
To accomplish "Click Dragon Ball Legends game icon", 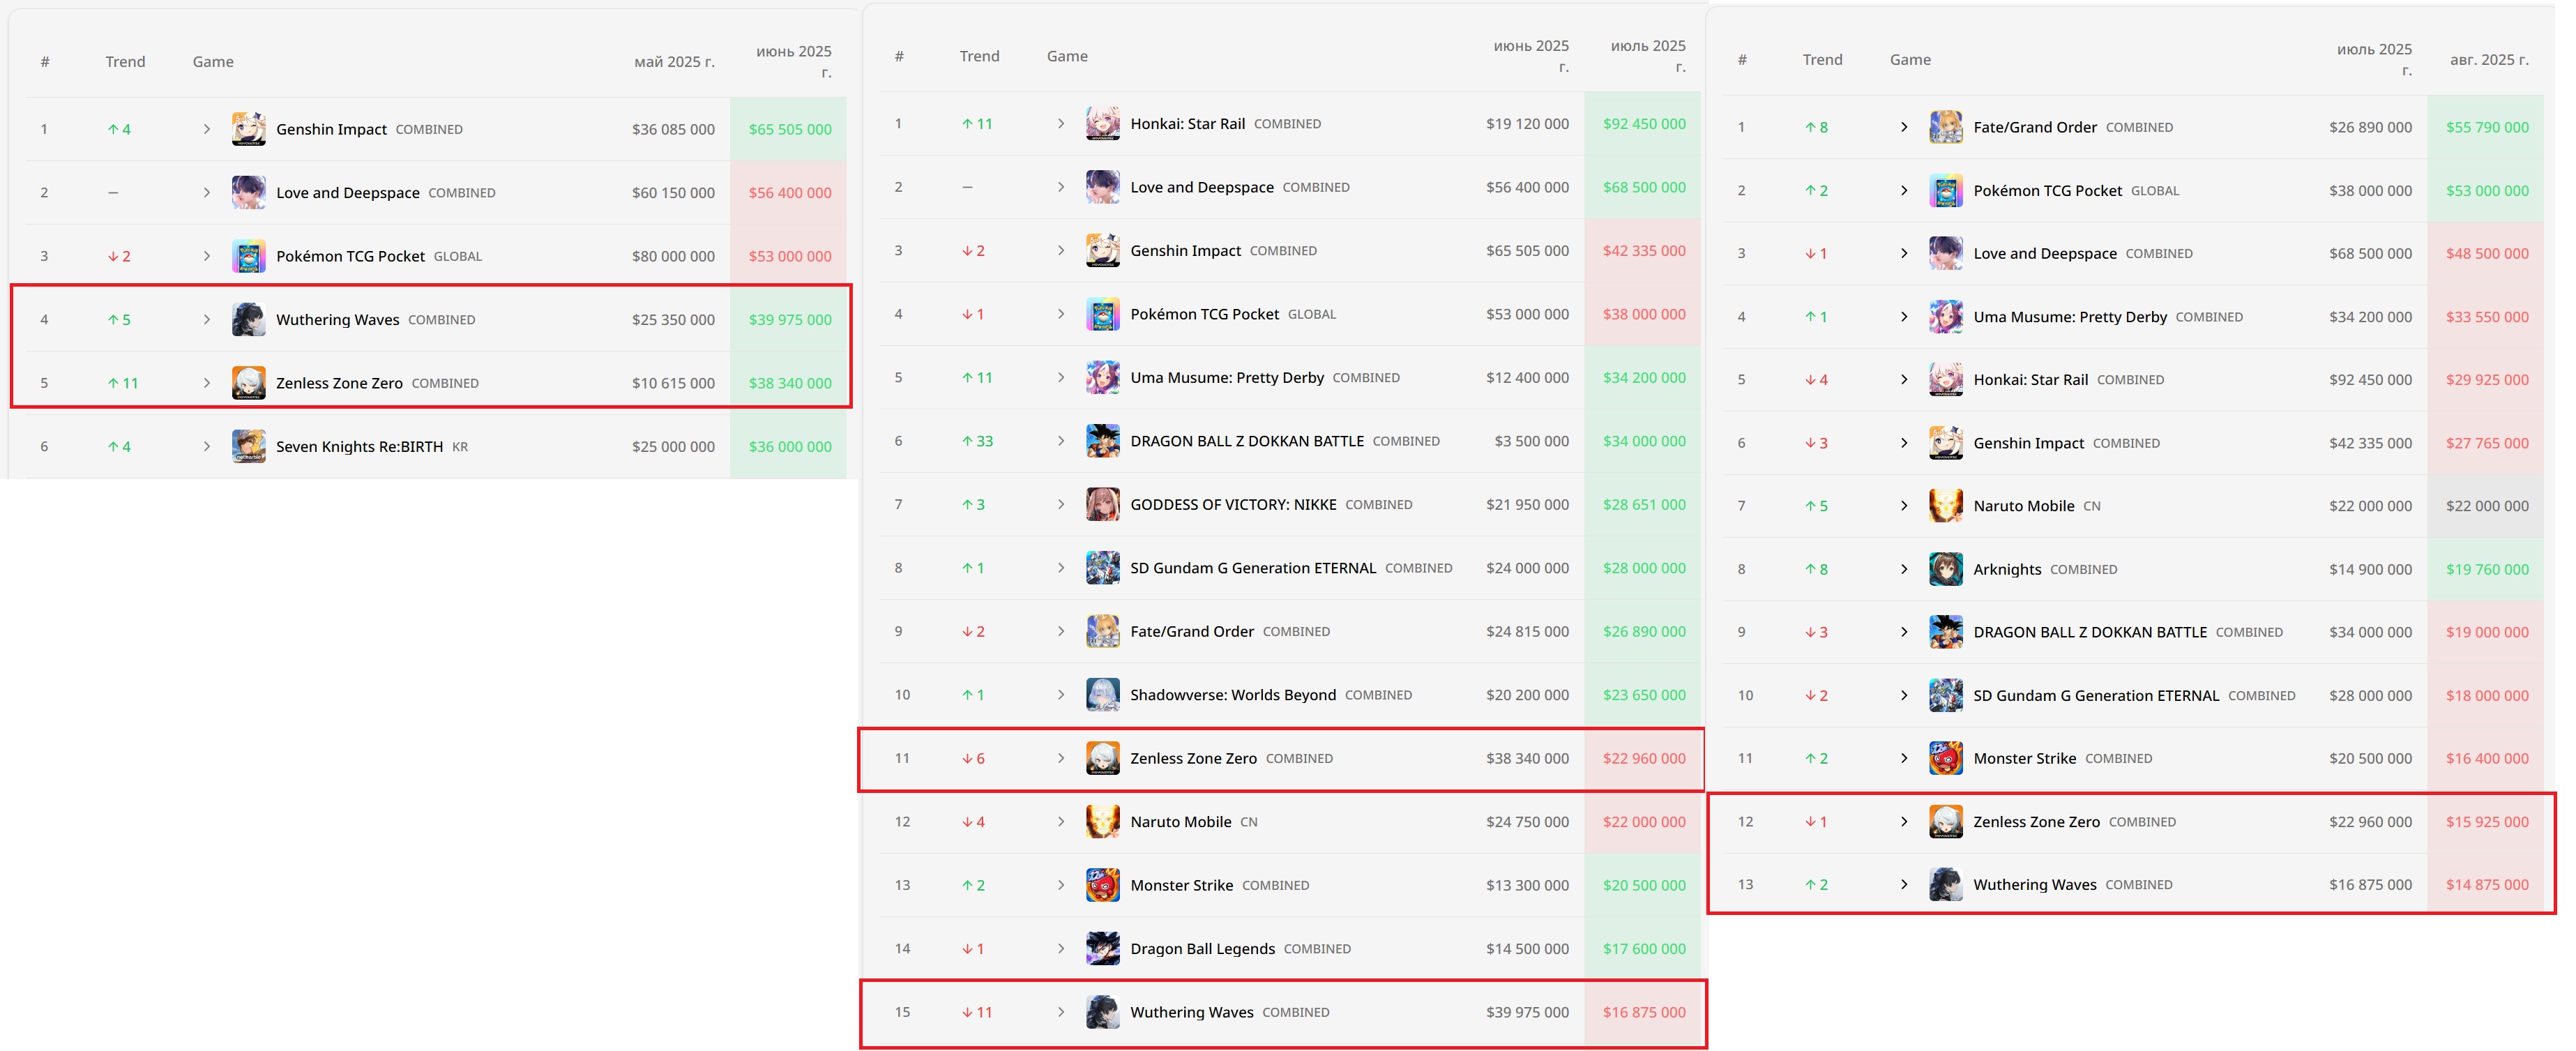I will 1102,948.
